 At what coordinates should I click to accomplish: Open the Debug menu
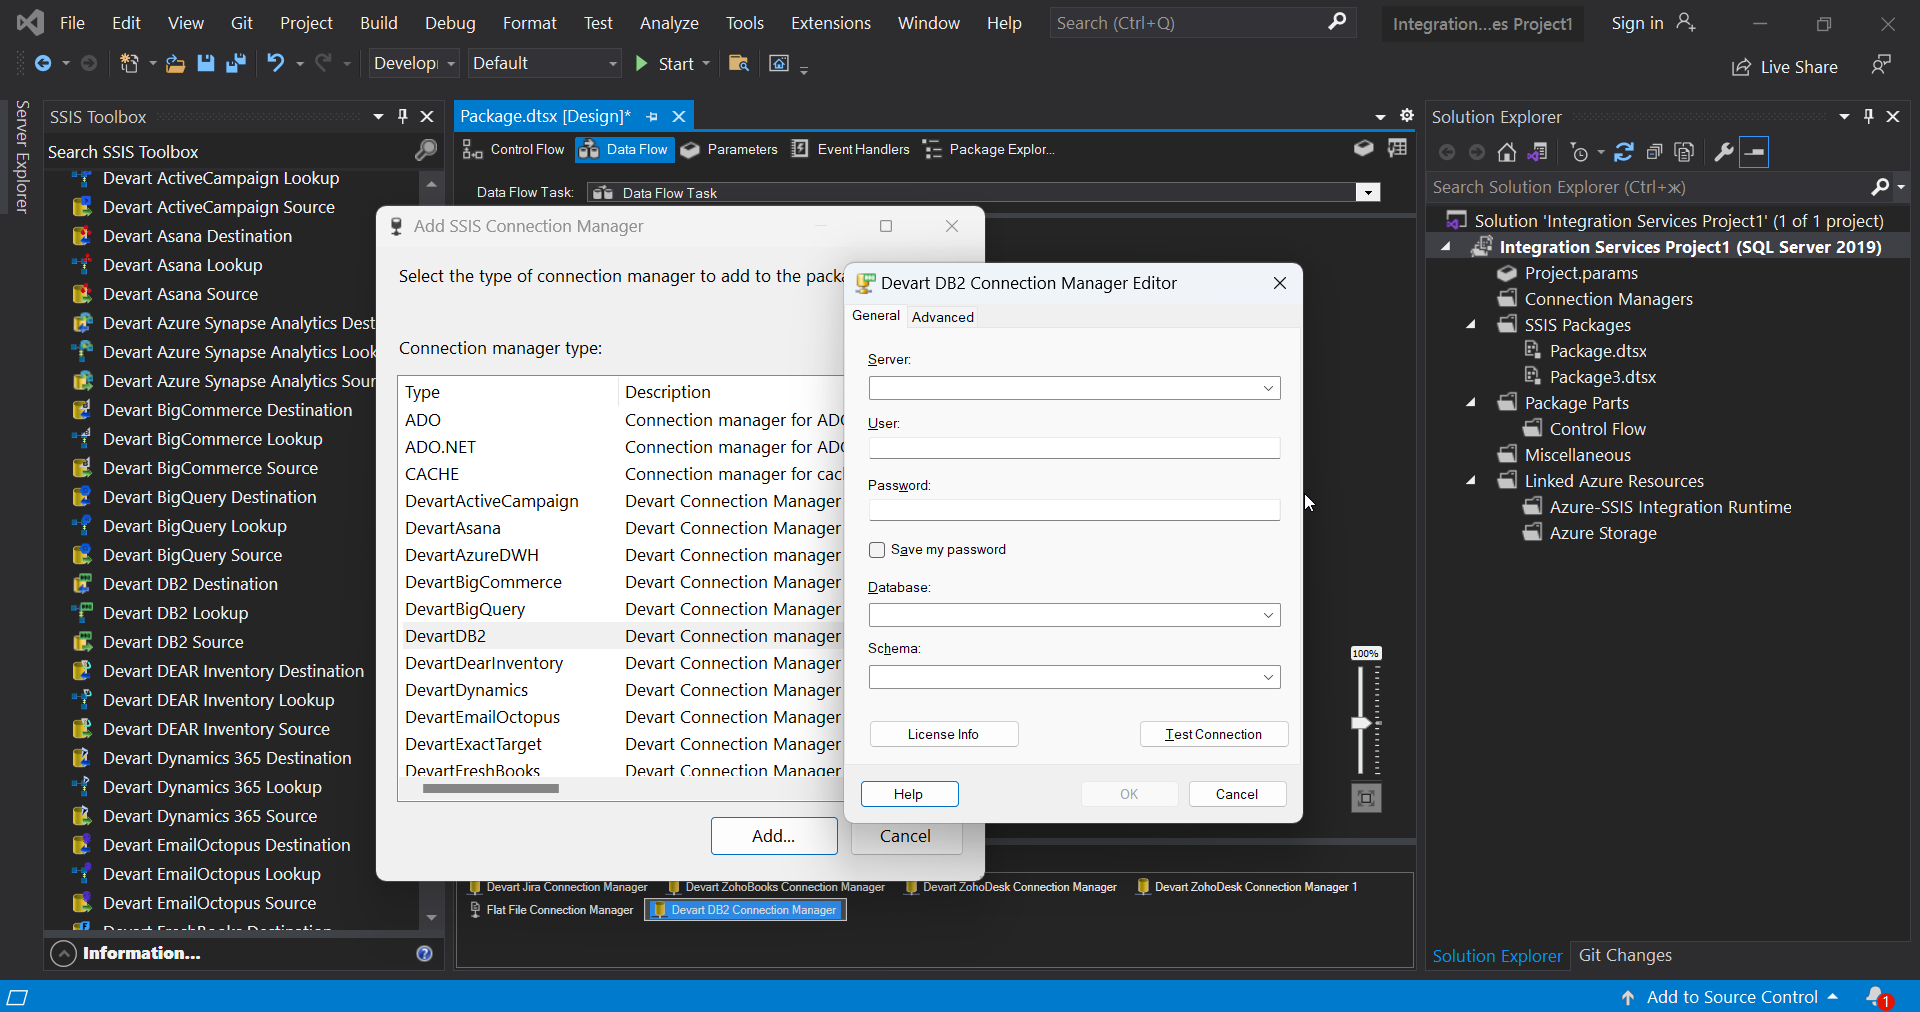(449, 22)
